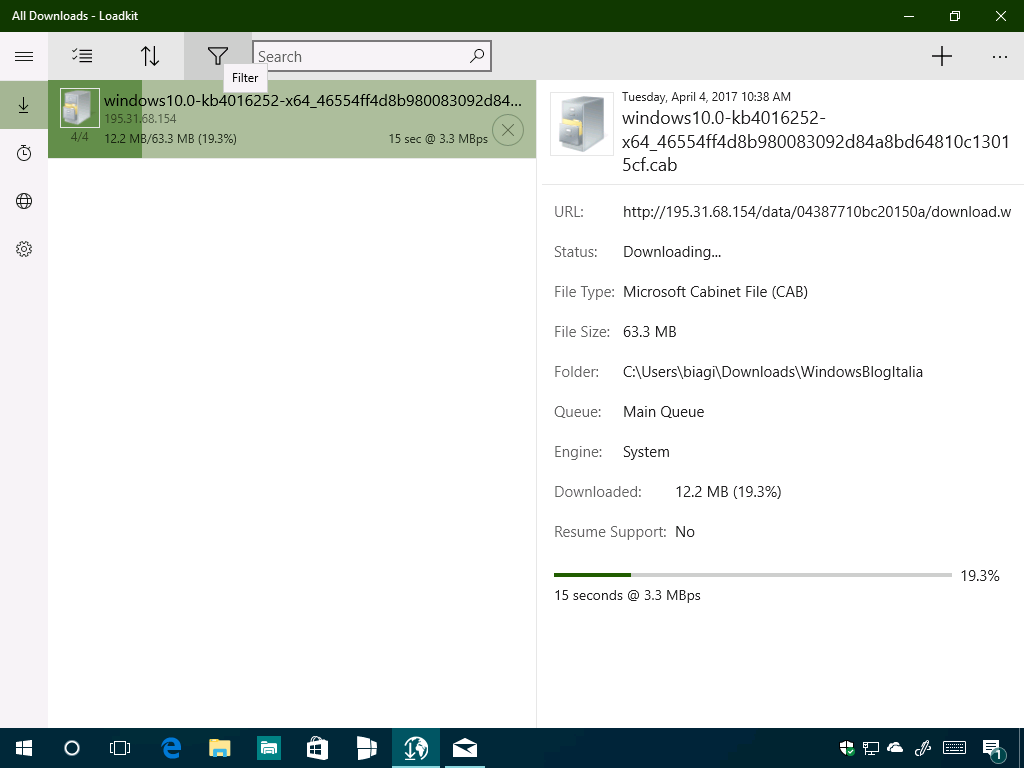Open OneDrive cloud tray icon
The width and height of the screenshot is (1024, 768).
pos(895,748)
